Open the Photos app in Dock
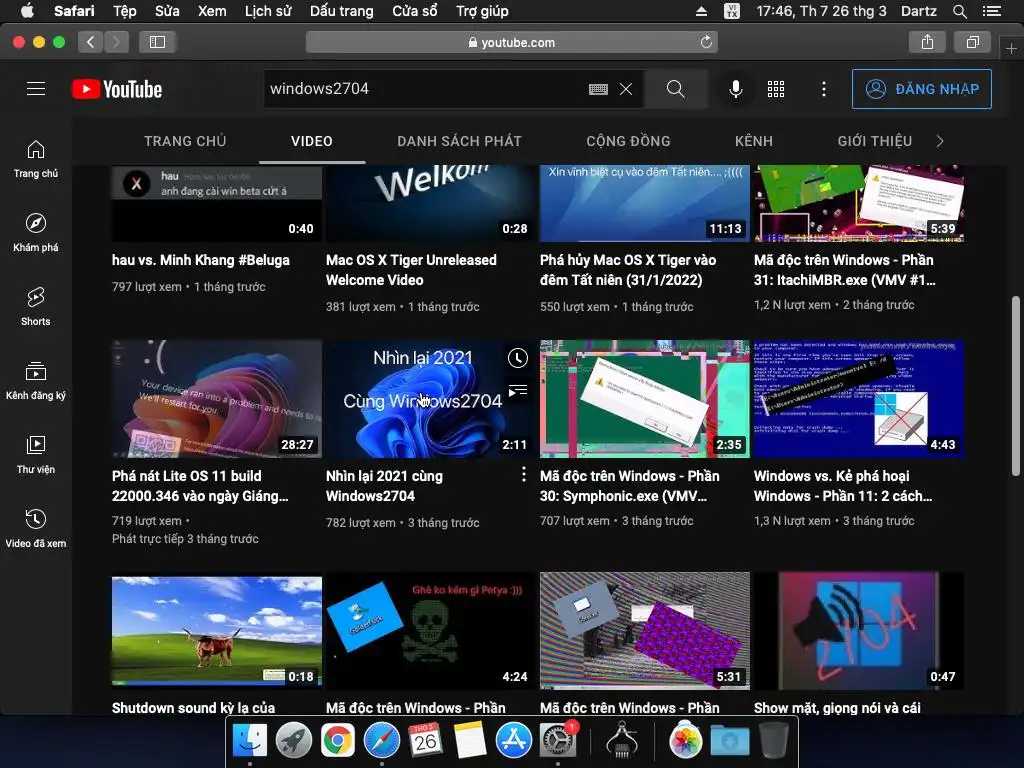 click(685, 741)
